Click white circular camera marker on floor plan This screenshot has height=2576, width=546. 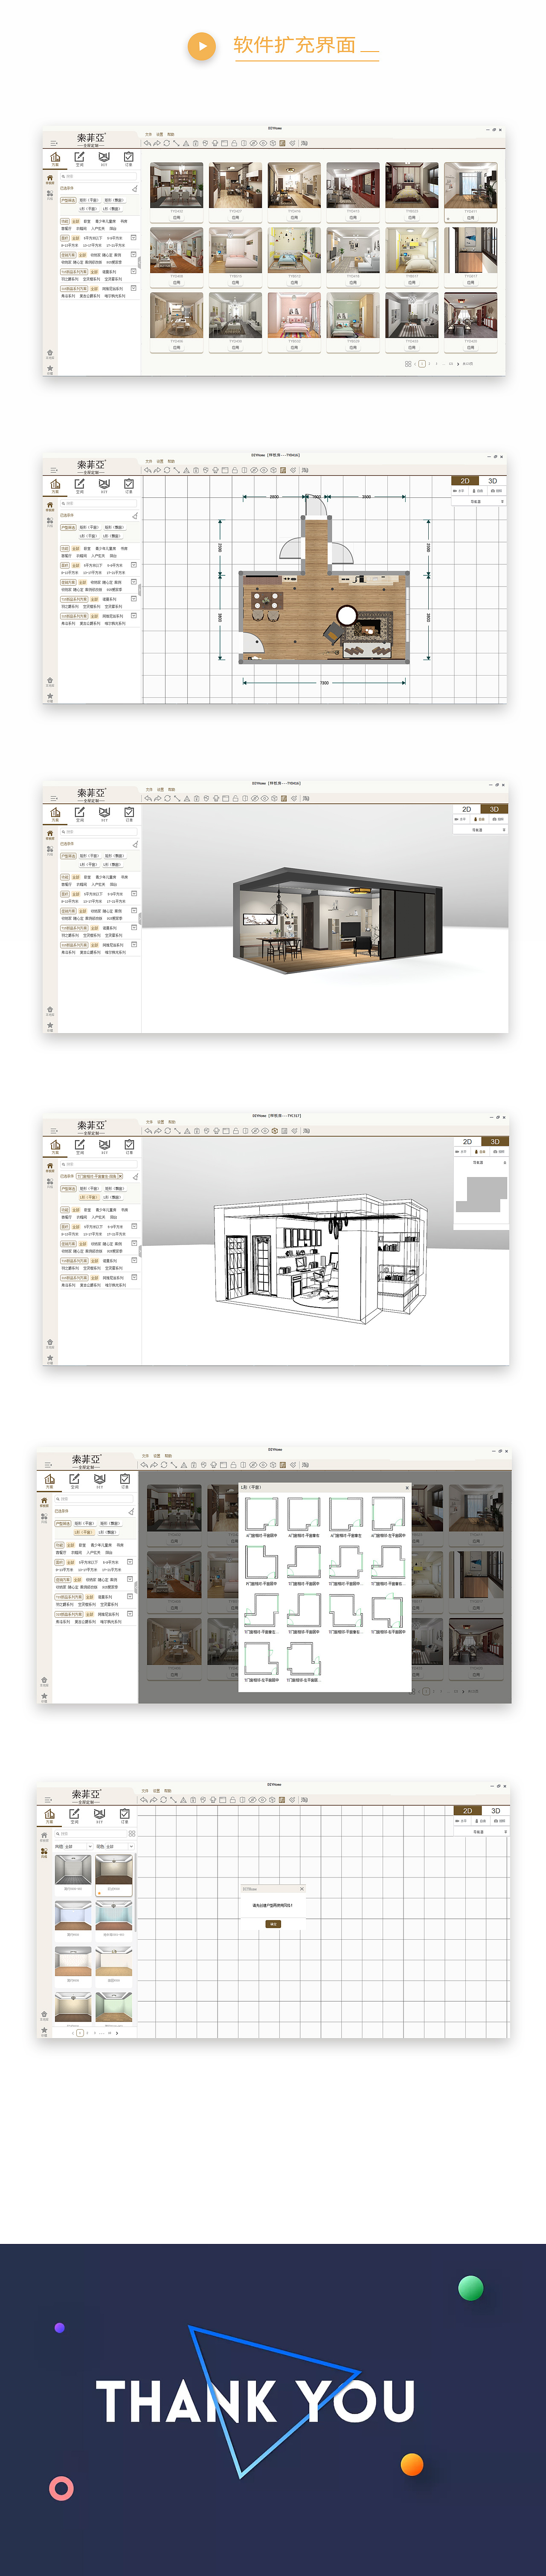346,615
